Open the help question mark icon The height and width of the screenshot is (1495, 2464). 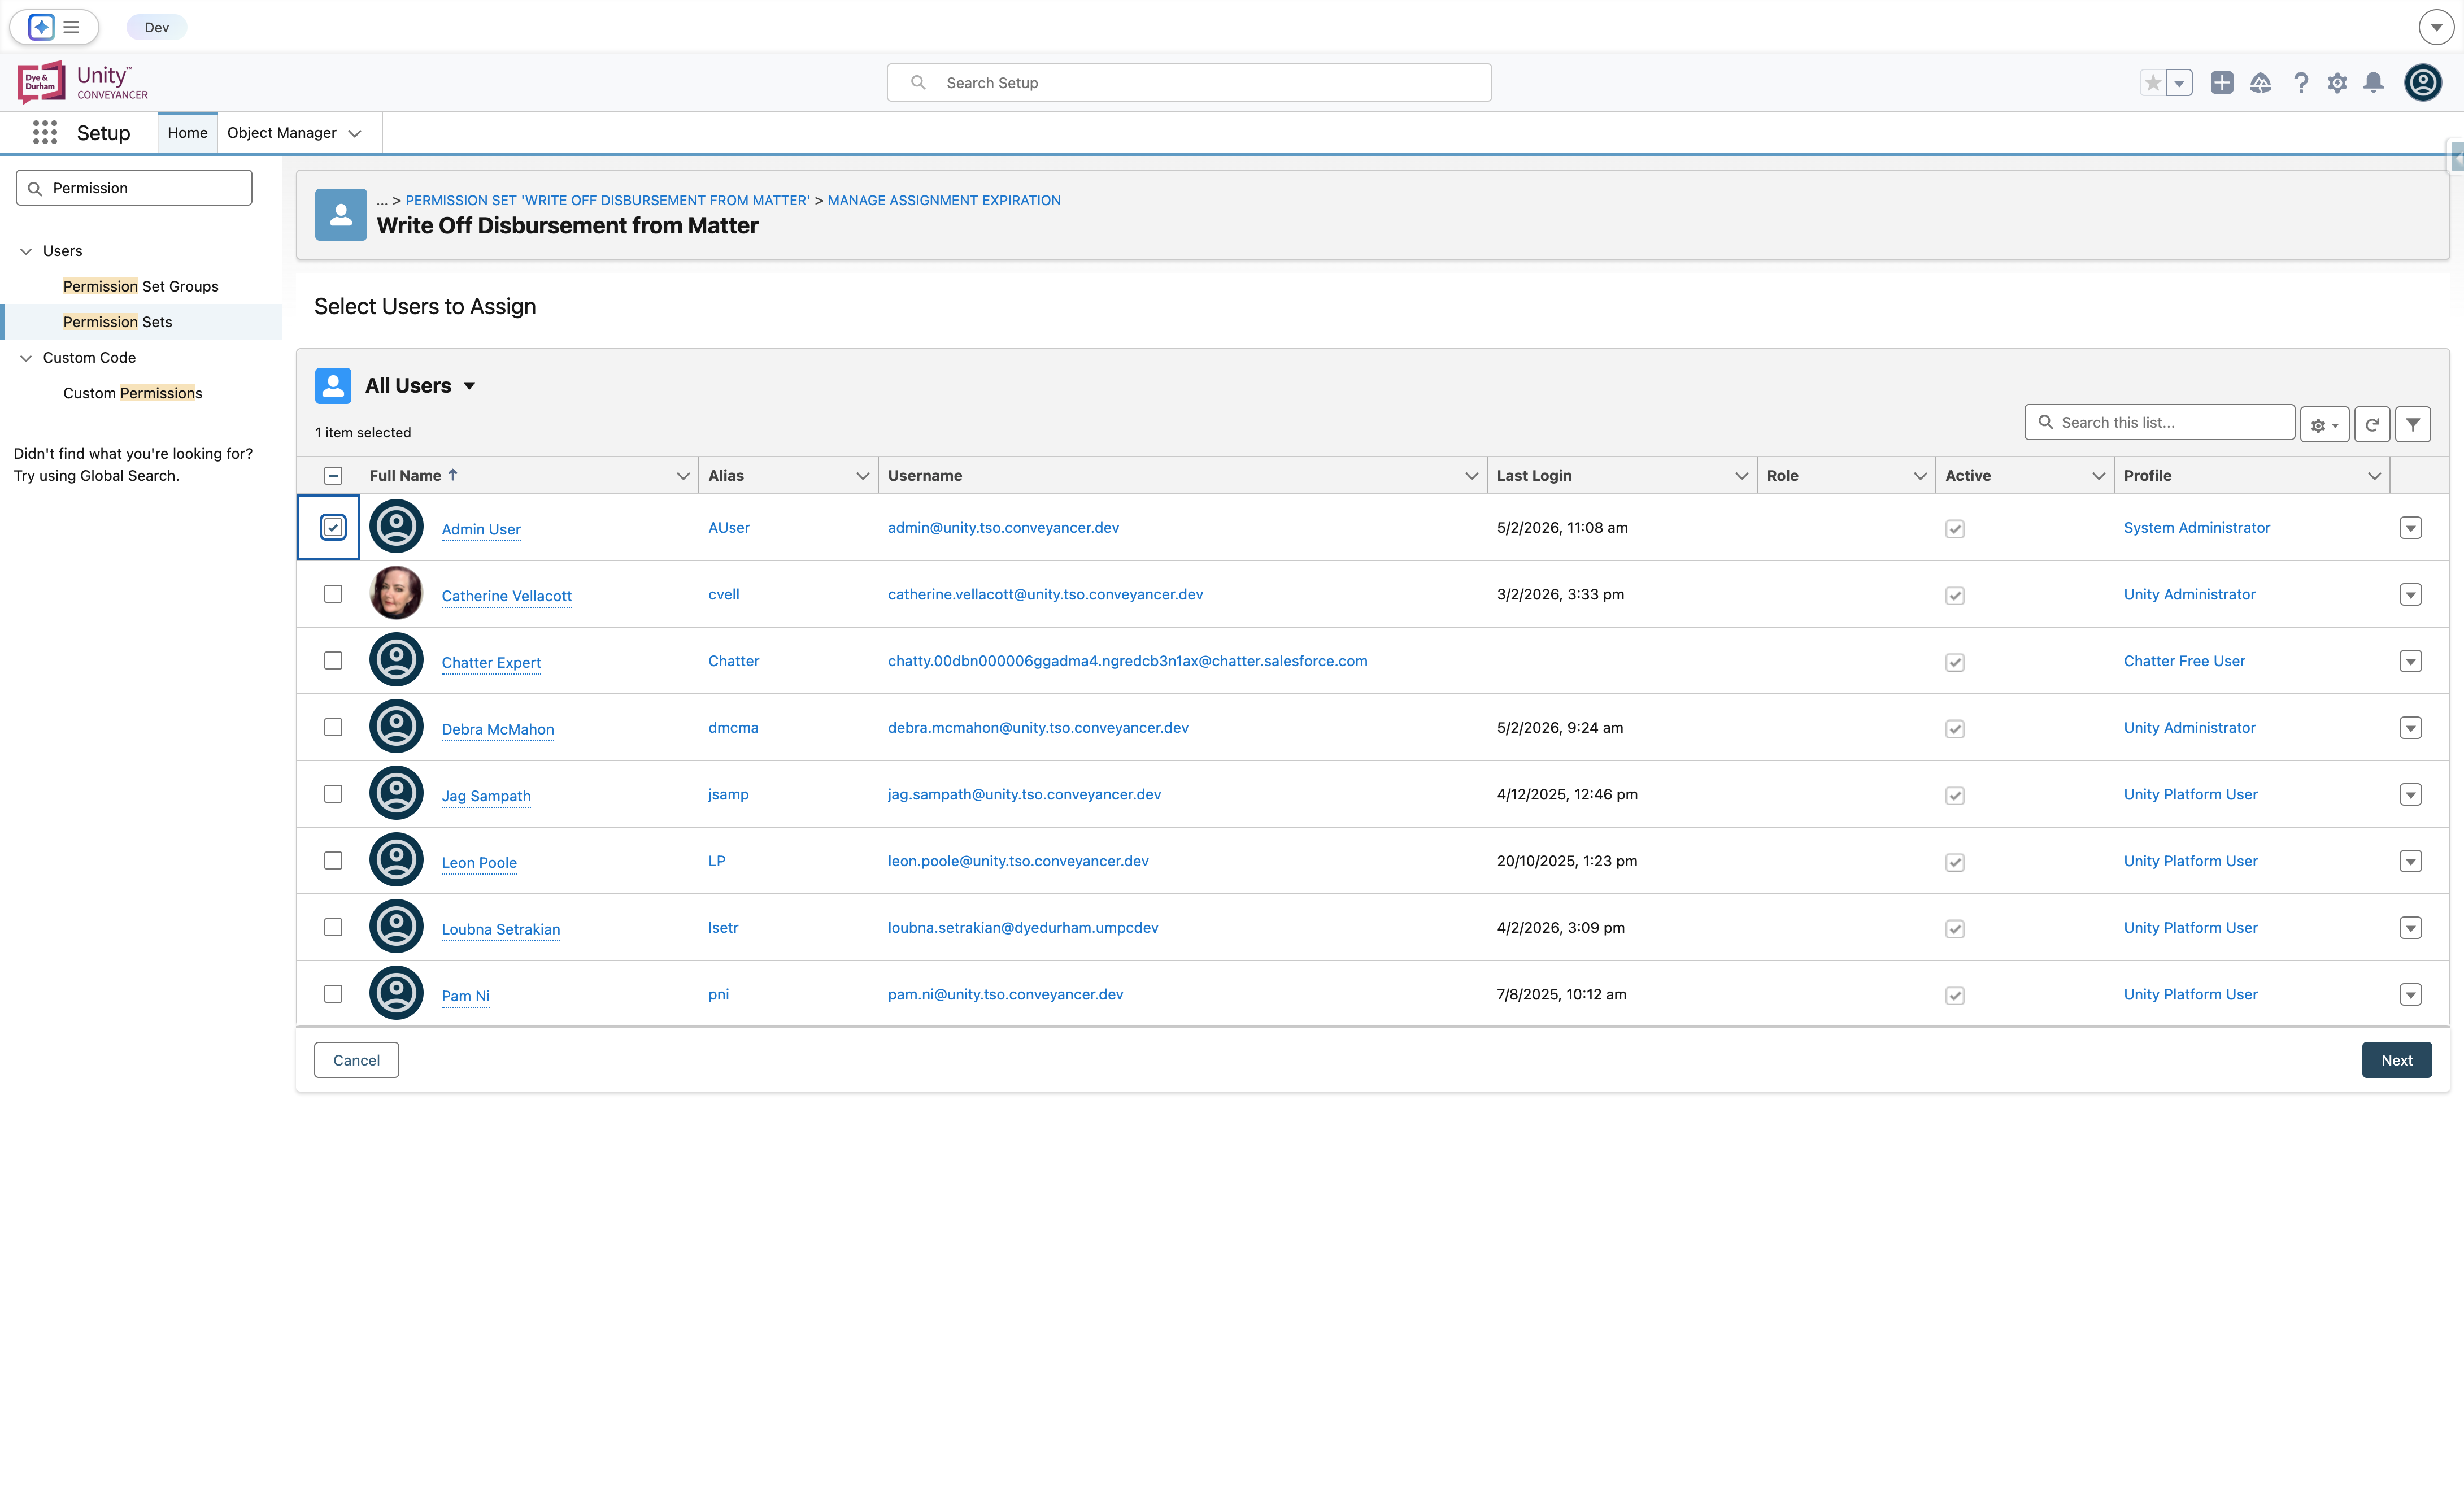click(x=2300, y=83)
